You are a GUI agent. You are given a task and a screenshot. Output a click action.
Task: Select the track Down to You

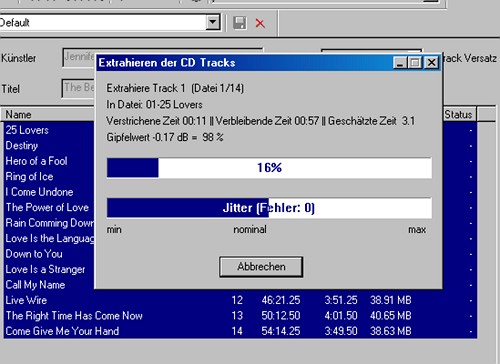34,254
